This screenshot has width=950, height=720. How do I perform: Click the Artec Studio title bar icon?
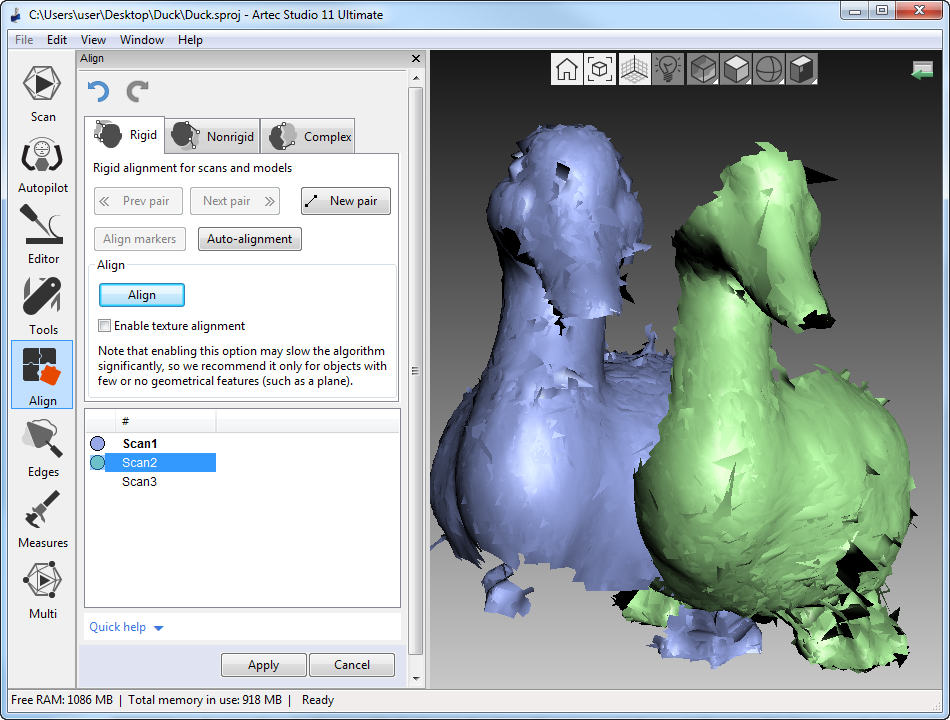tap(16, 15)
